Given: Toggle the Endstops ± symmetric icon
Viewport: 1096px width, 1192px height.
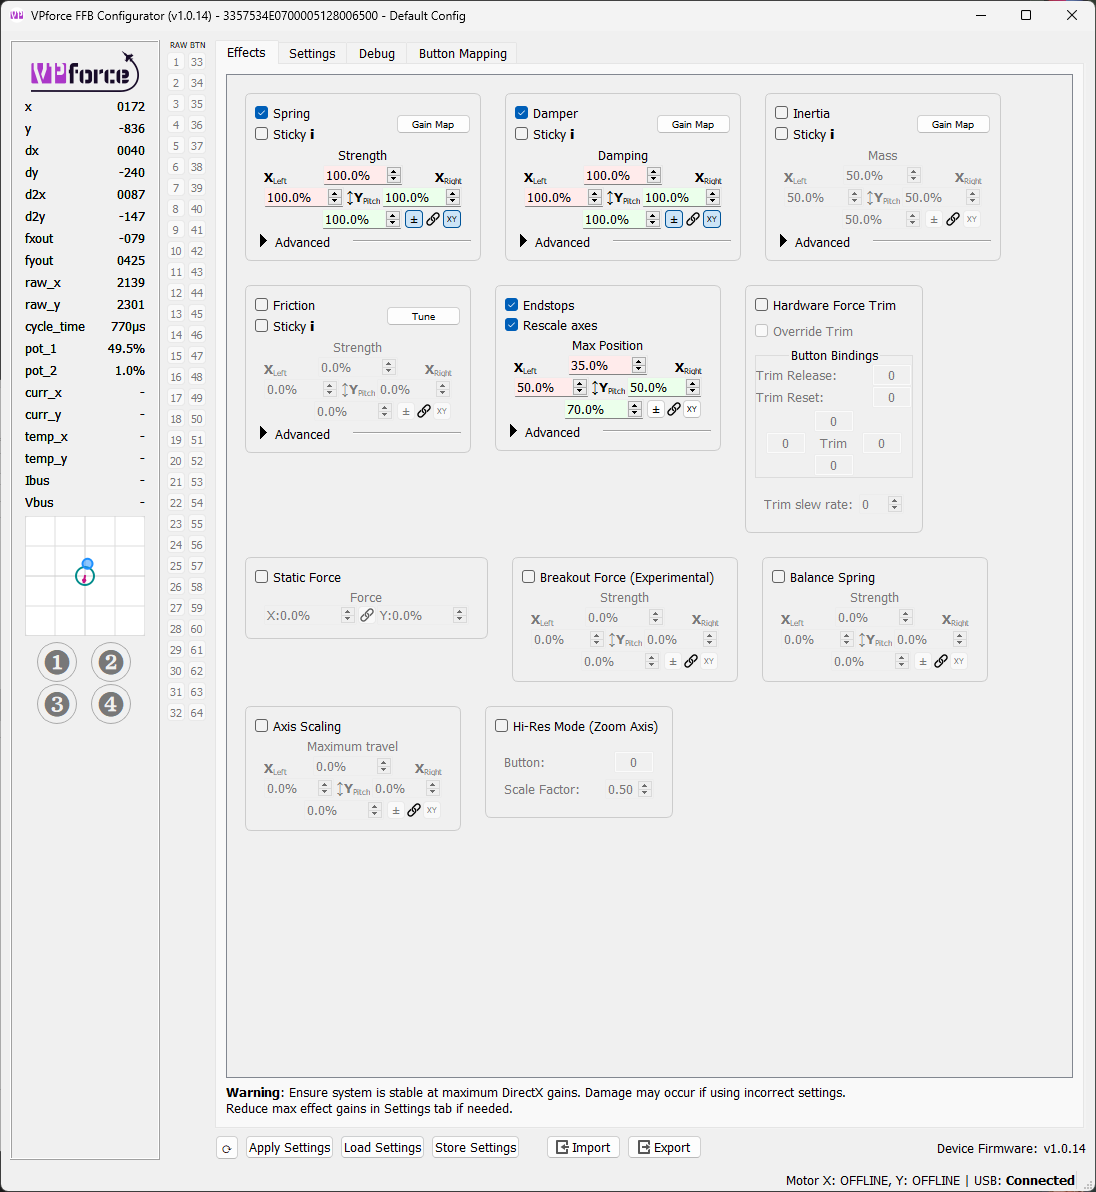Looking at the screenshot, I should [656, 410].
